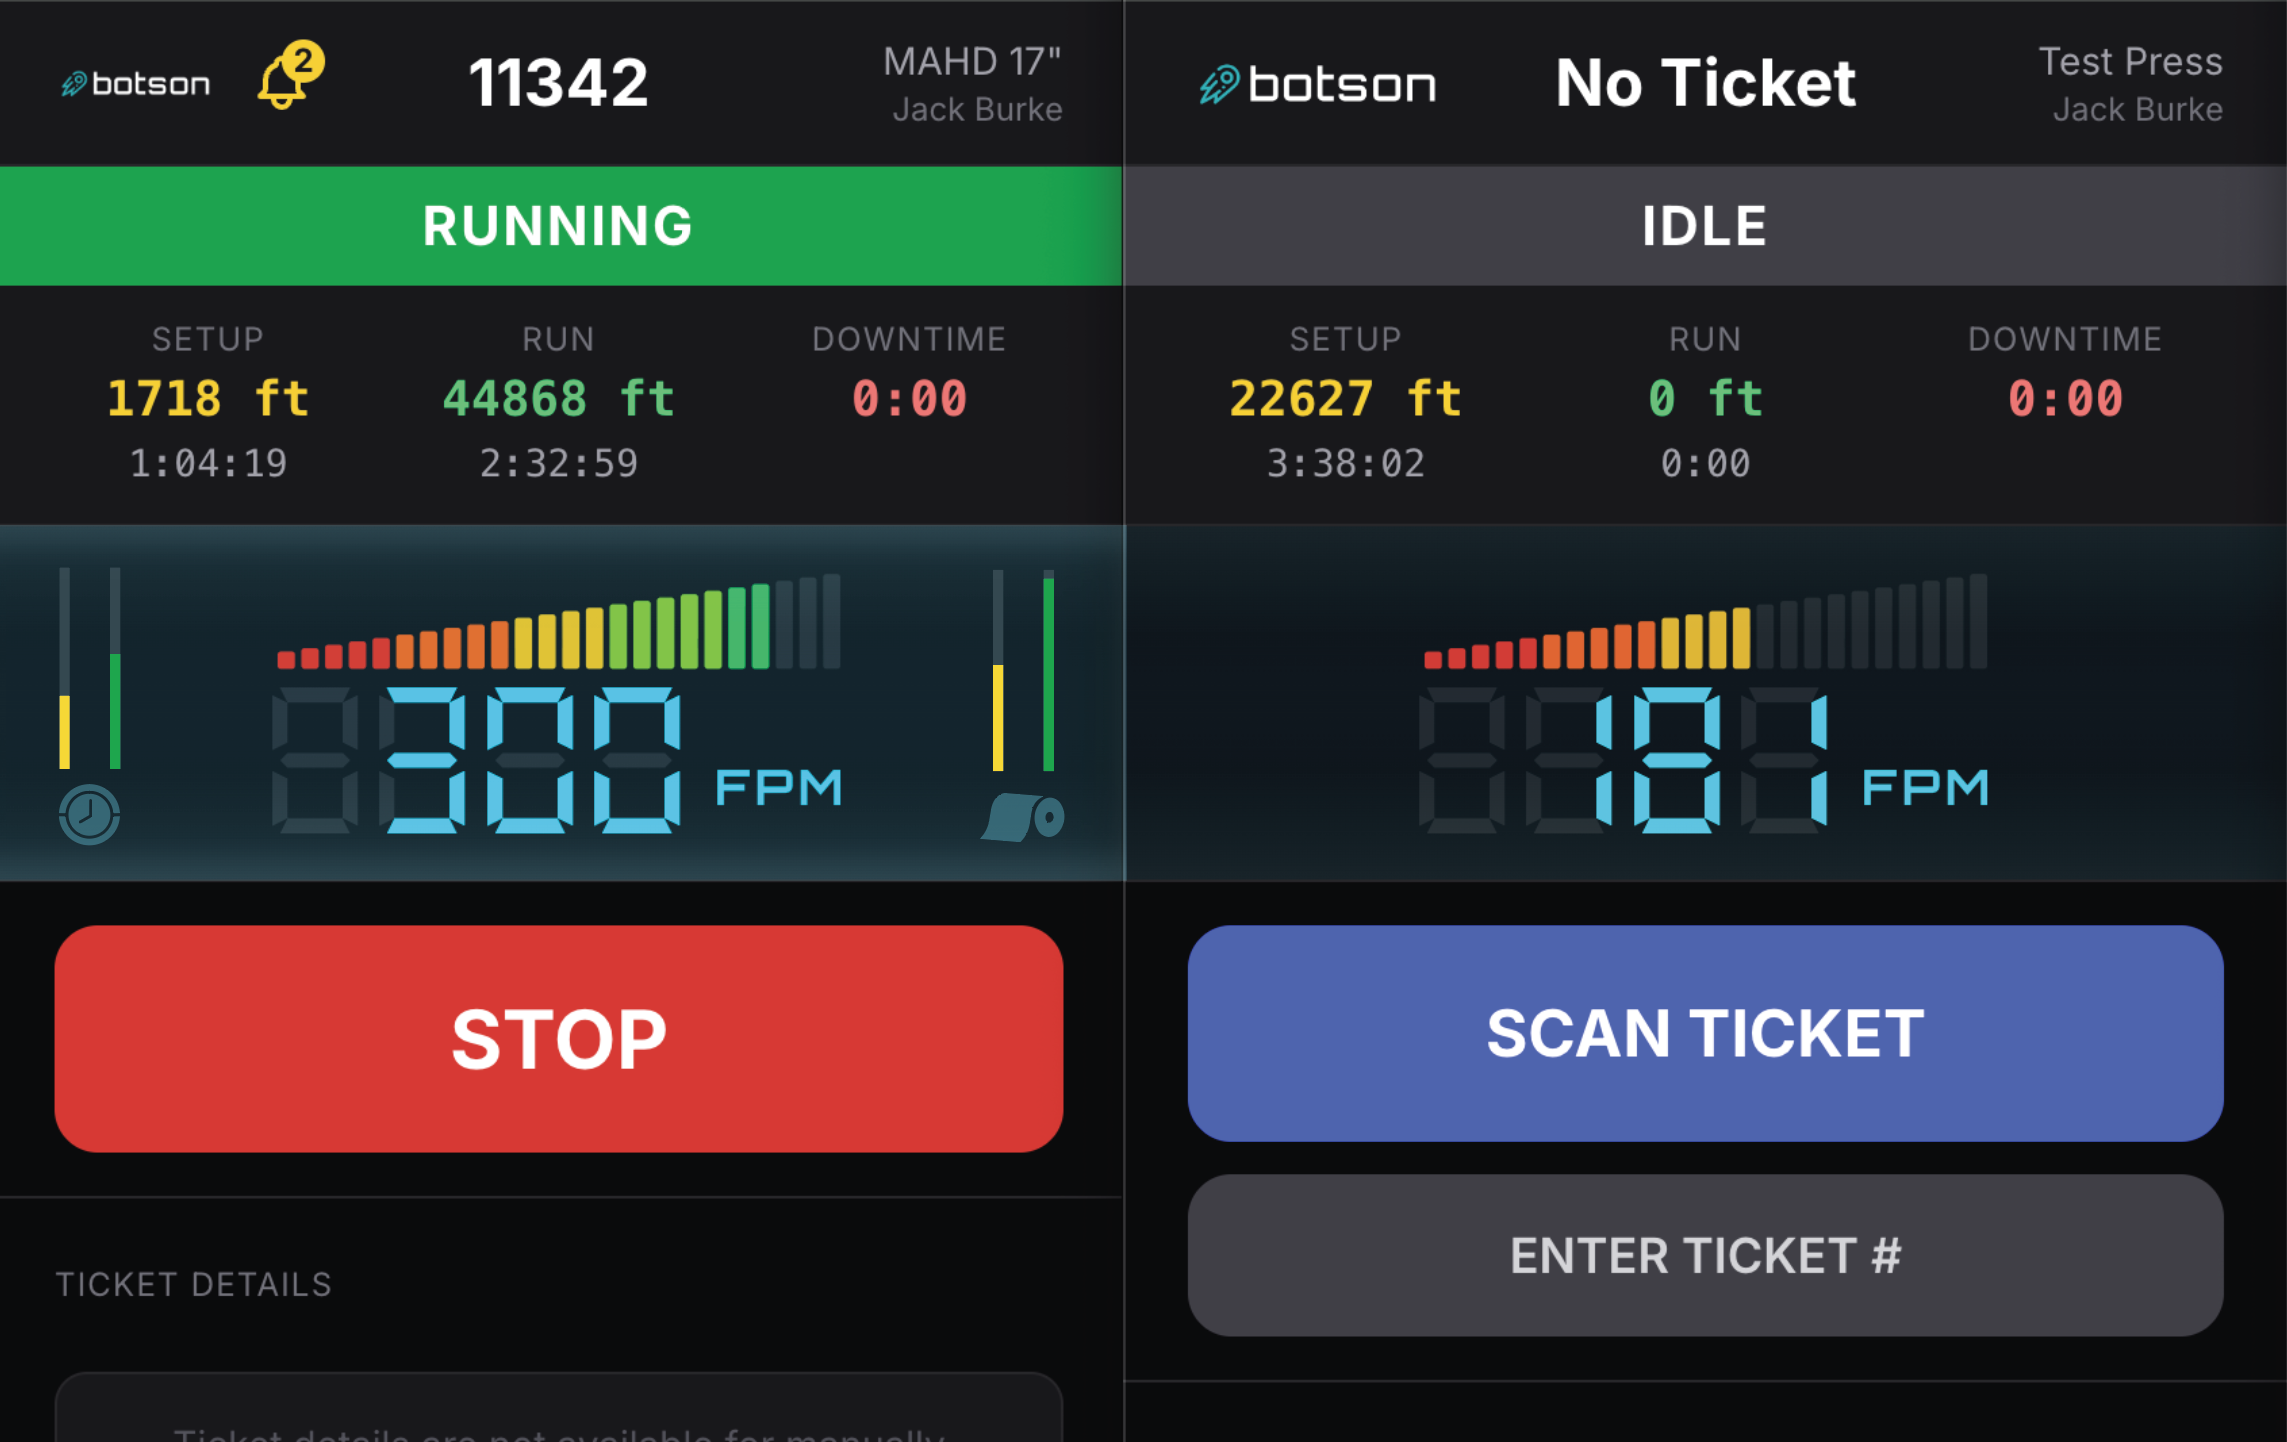The image size is (2287, 1442).
Task: Click the Test Press label
Action: tap(2129, 62)
